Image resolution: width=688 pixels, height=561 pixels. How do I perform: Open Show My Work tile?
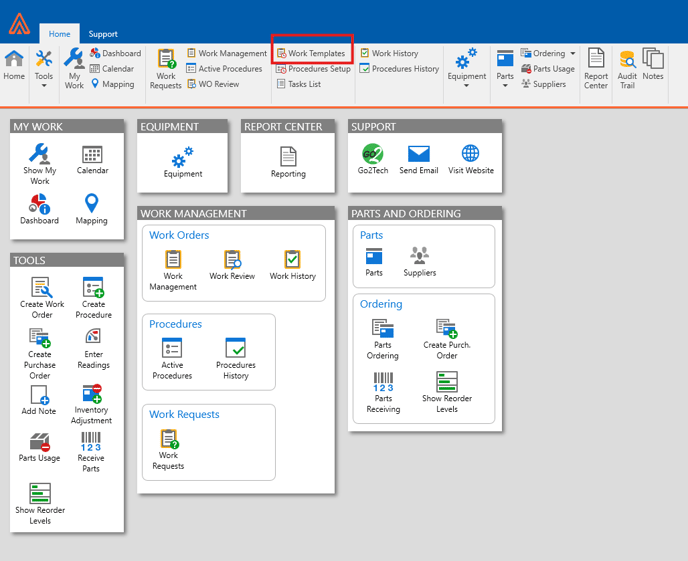(x=39, y=164)
